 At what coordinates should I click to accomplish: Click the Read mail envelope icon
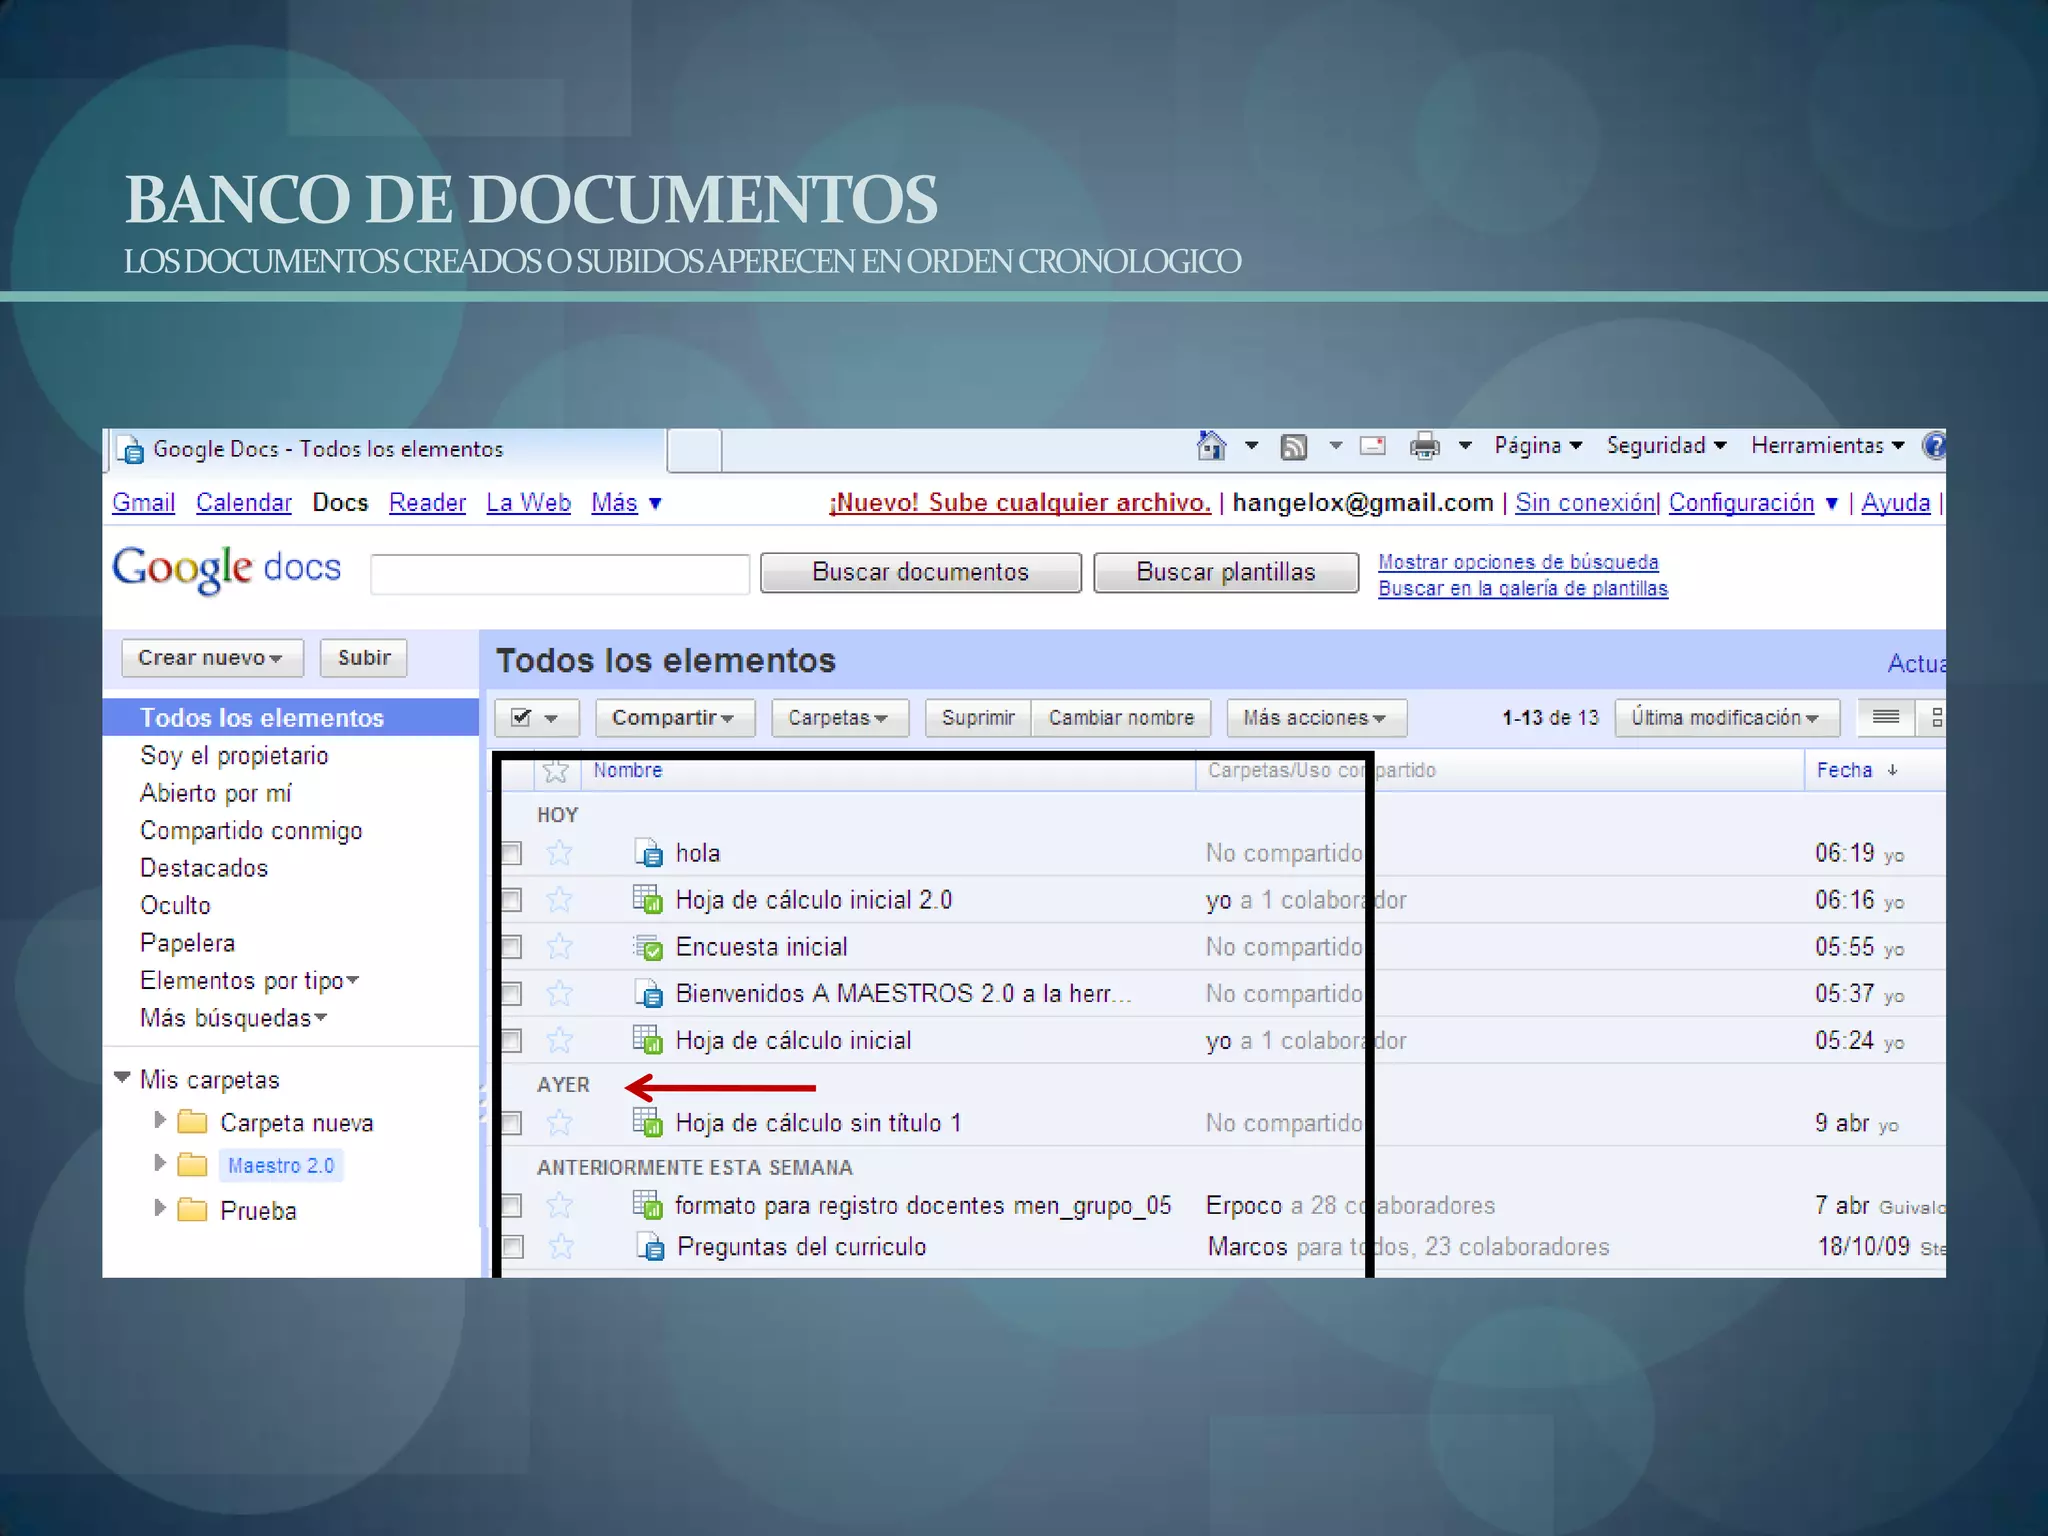tap(1373, 446)
